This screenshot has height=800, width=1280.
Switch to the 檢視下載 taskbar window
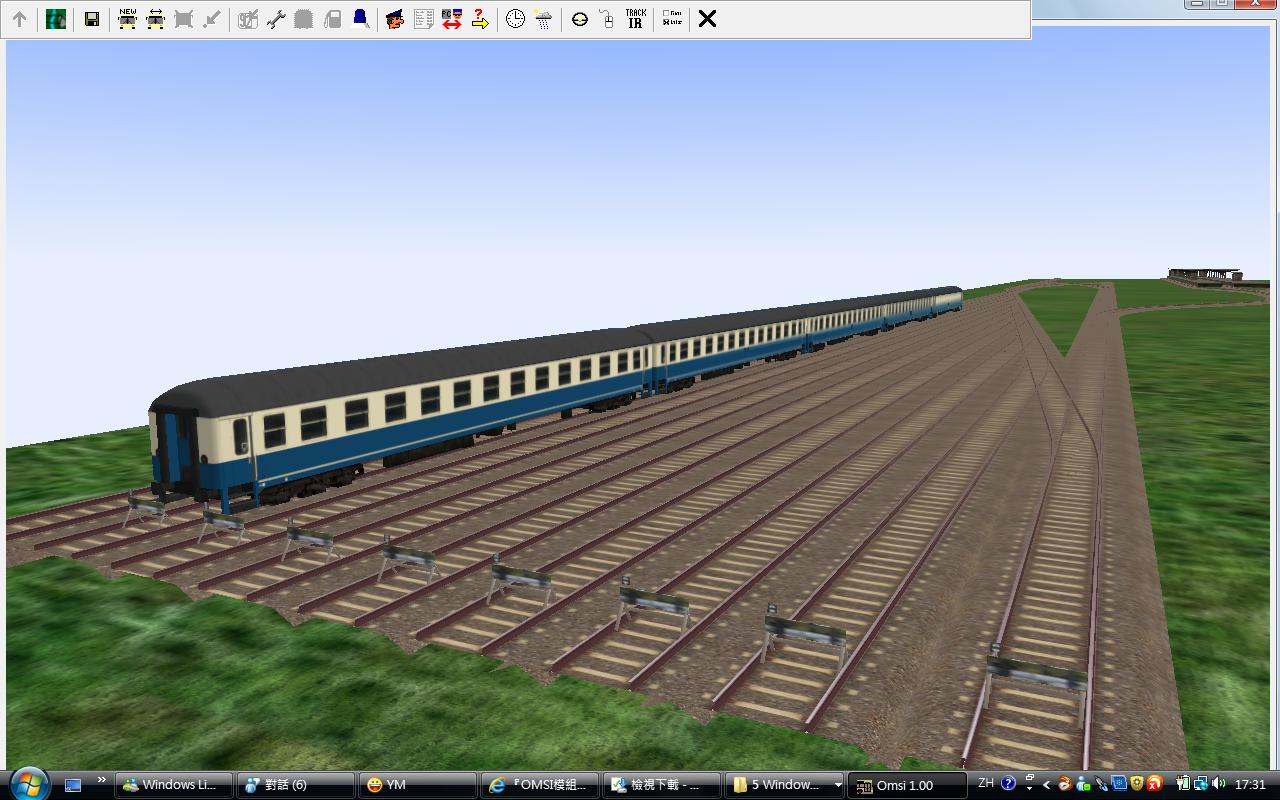[662, 785]
